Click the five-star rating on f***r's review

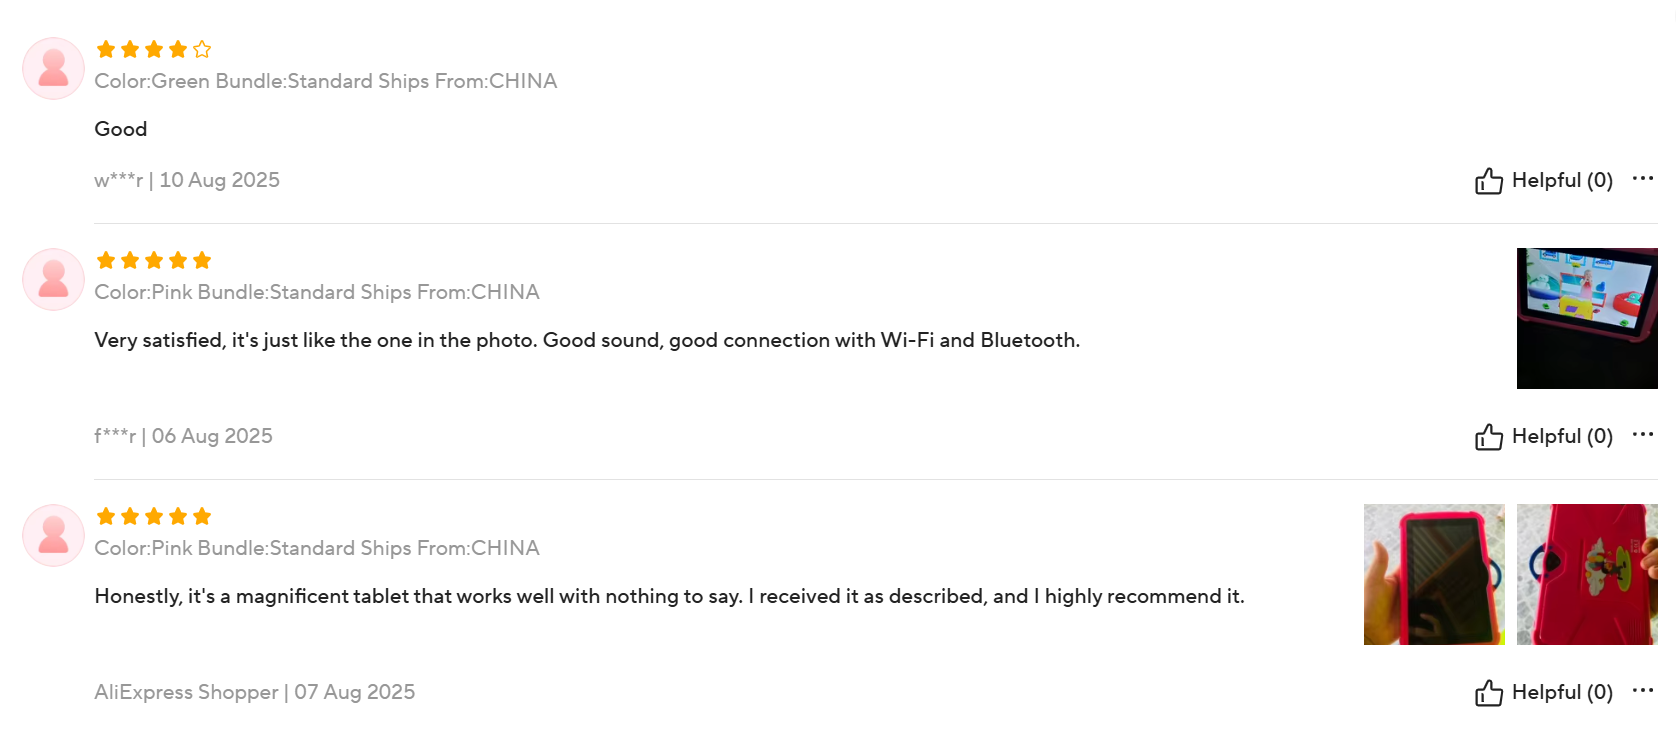click(154, 260)
